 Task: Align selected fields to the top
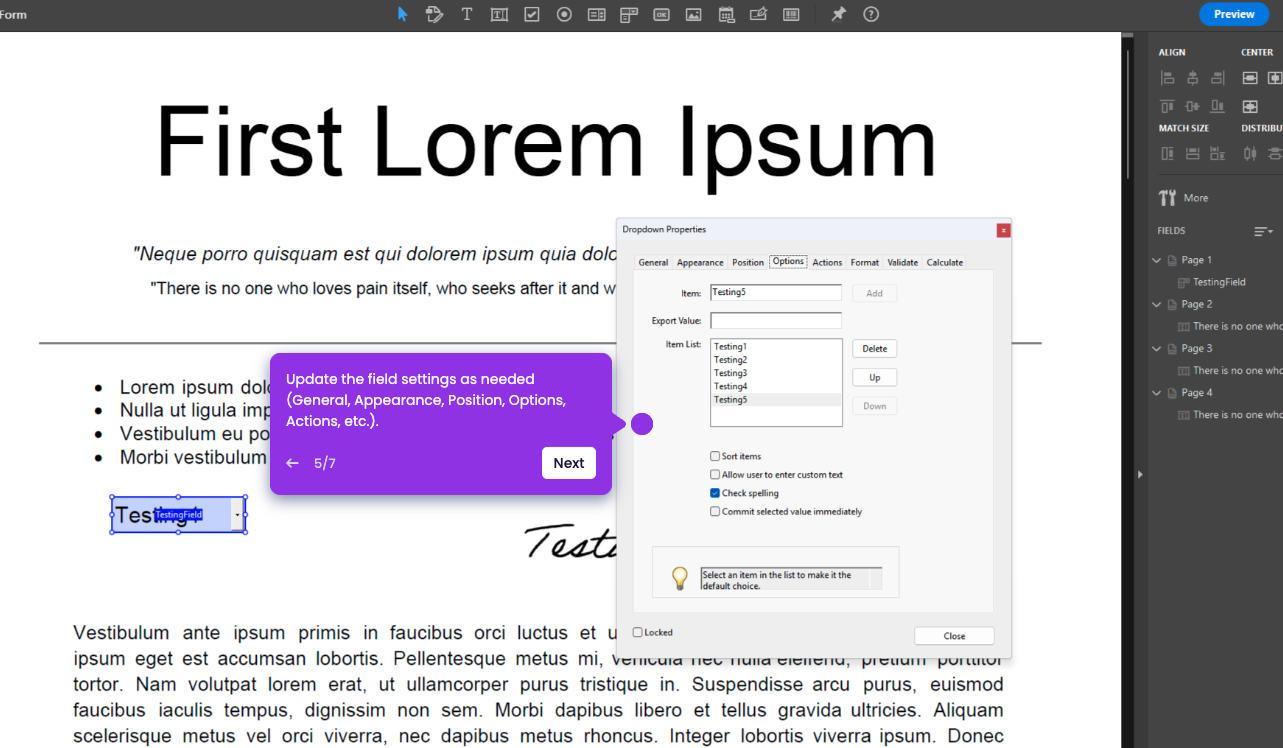click(1167, 106)
